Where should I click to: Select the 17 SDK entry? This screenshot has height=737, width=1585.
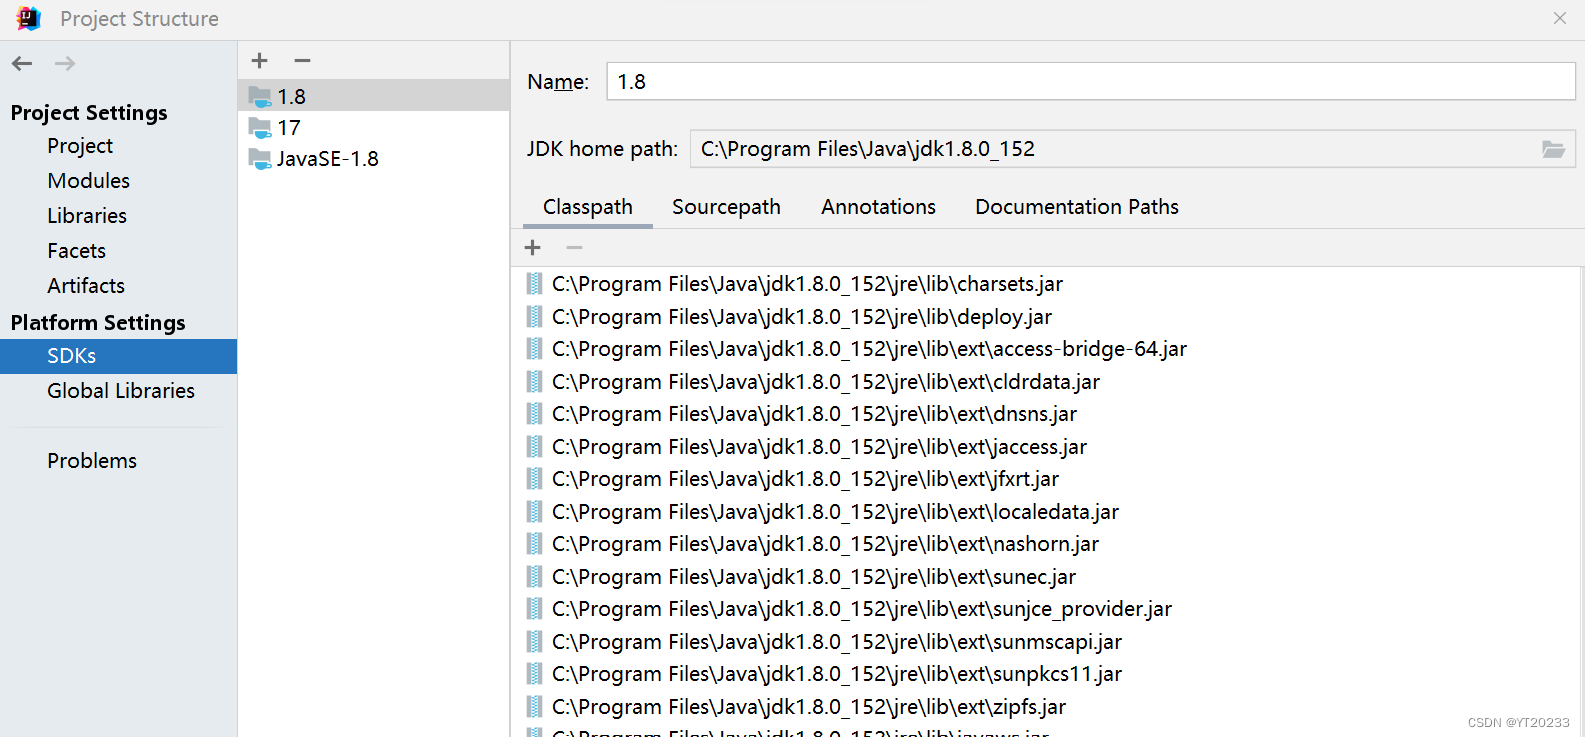click(x=374, y=127)
